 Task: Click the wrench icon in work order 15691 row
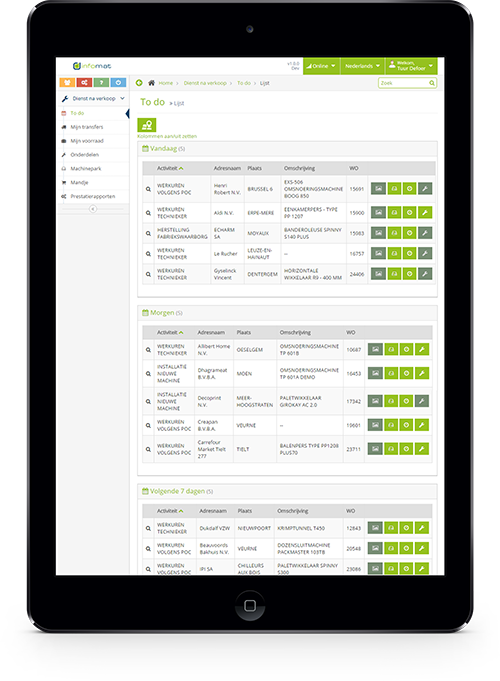point(425,189)
